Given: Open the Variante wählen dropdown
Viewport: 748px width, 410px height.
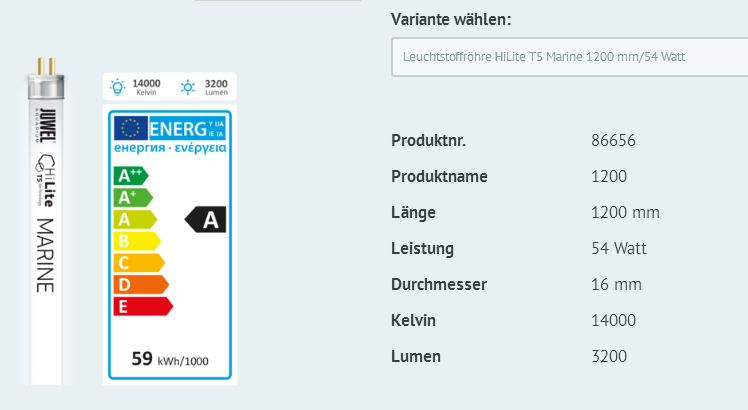Looking at the screenshot, I should tap(568, 57).
